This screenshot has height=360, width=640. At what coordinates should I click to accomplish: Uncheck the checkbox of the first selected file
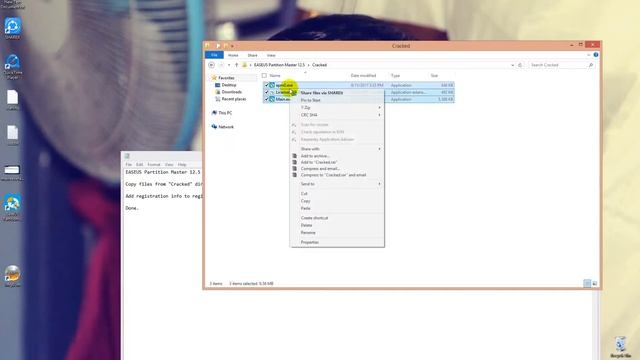(x=267, y=85)
